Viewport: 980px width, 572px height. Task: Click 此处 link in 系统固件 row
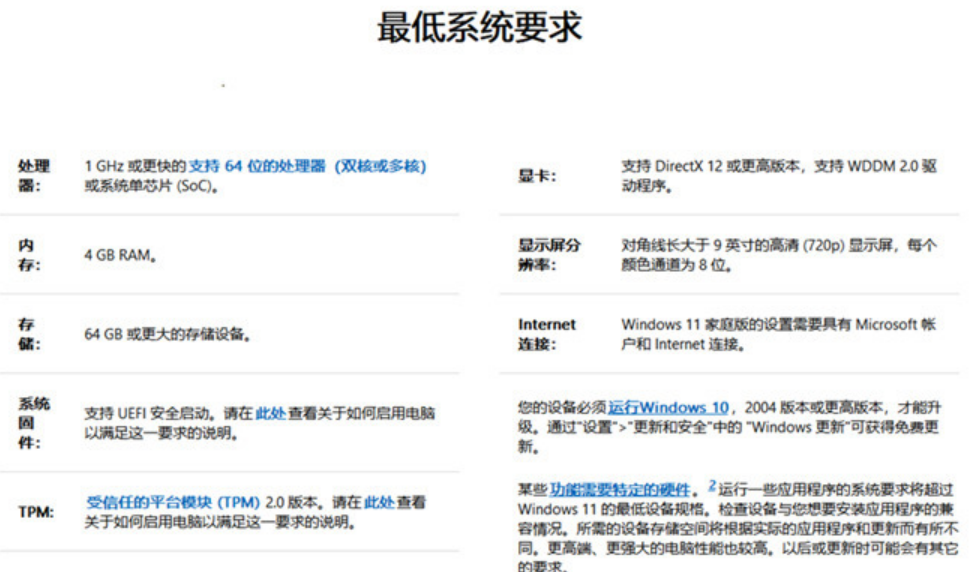pyautogui.click(x=271, y=412)
